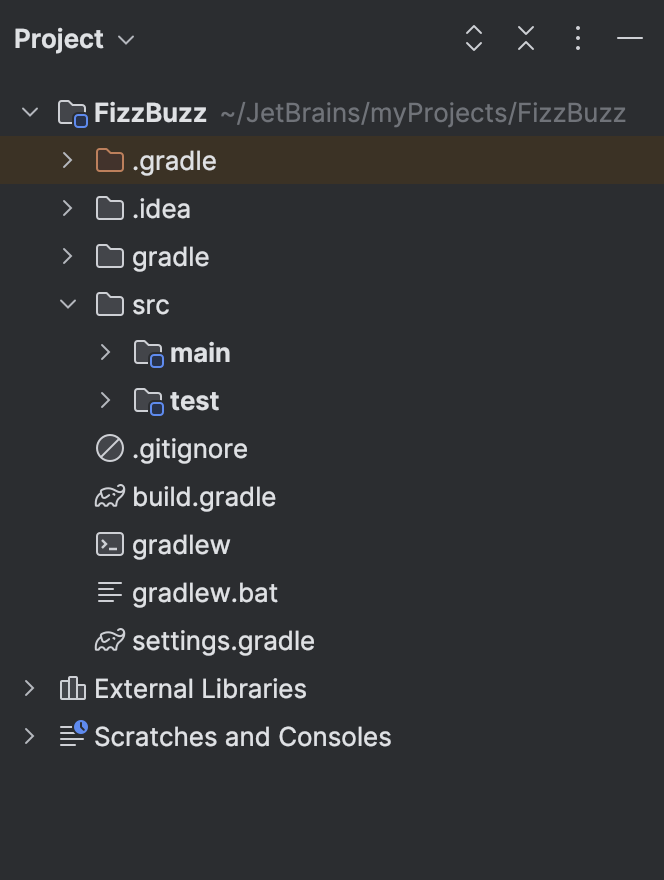This screenshot has width=664, height=880.
Task: Click the settings.gradle Gradle elephant icon
Action: point(109,640)
